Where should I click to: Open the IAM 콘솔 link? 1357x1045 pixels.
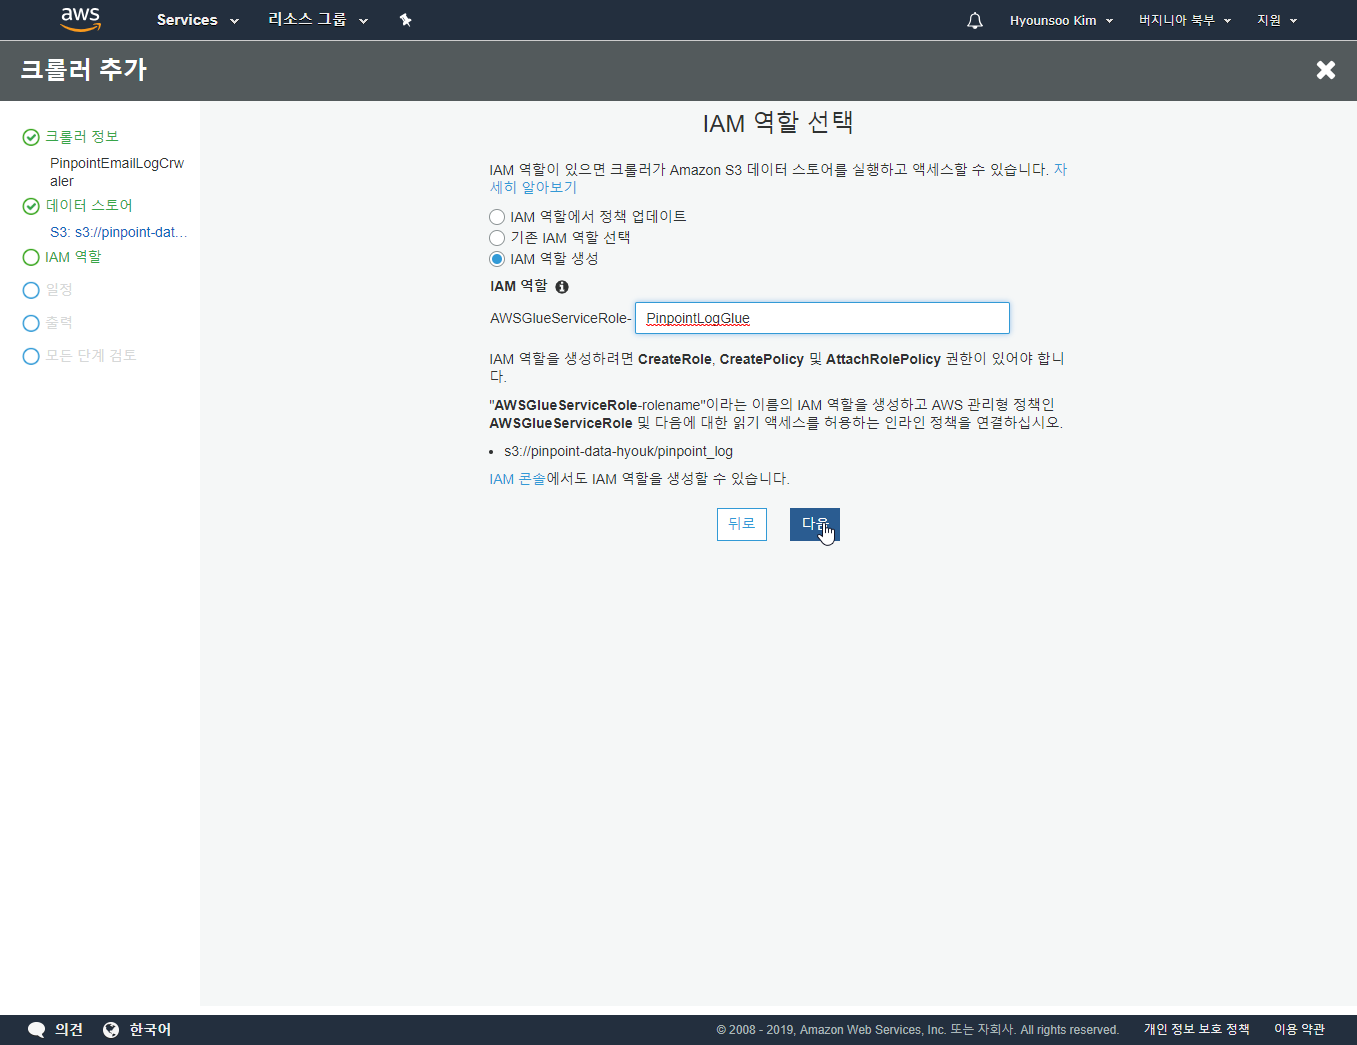(517, 479)
